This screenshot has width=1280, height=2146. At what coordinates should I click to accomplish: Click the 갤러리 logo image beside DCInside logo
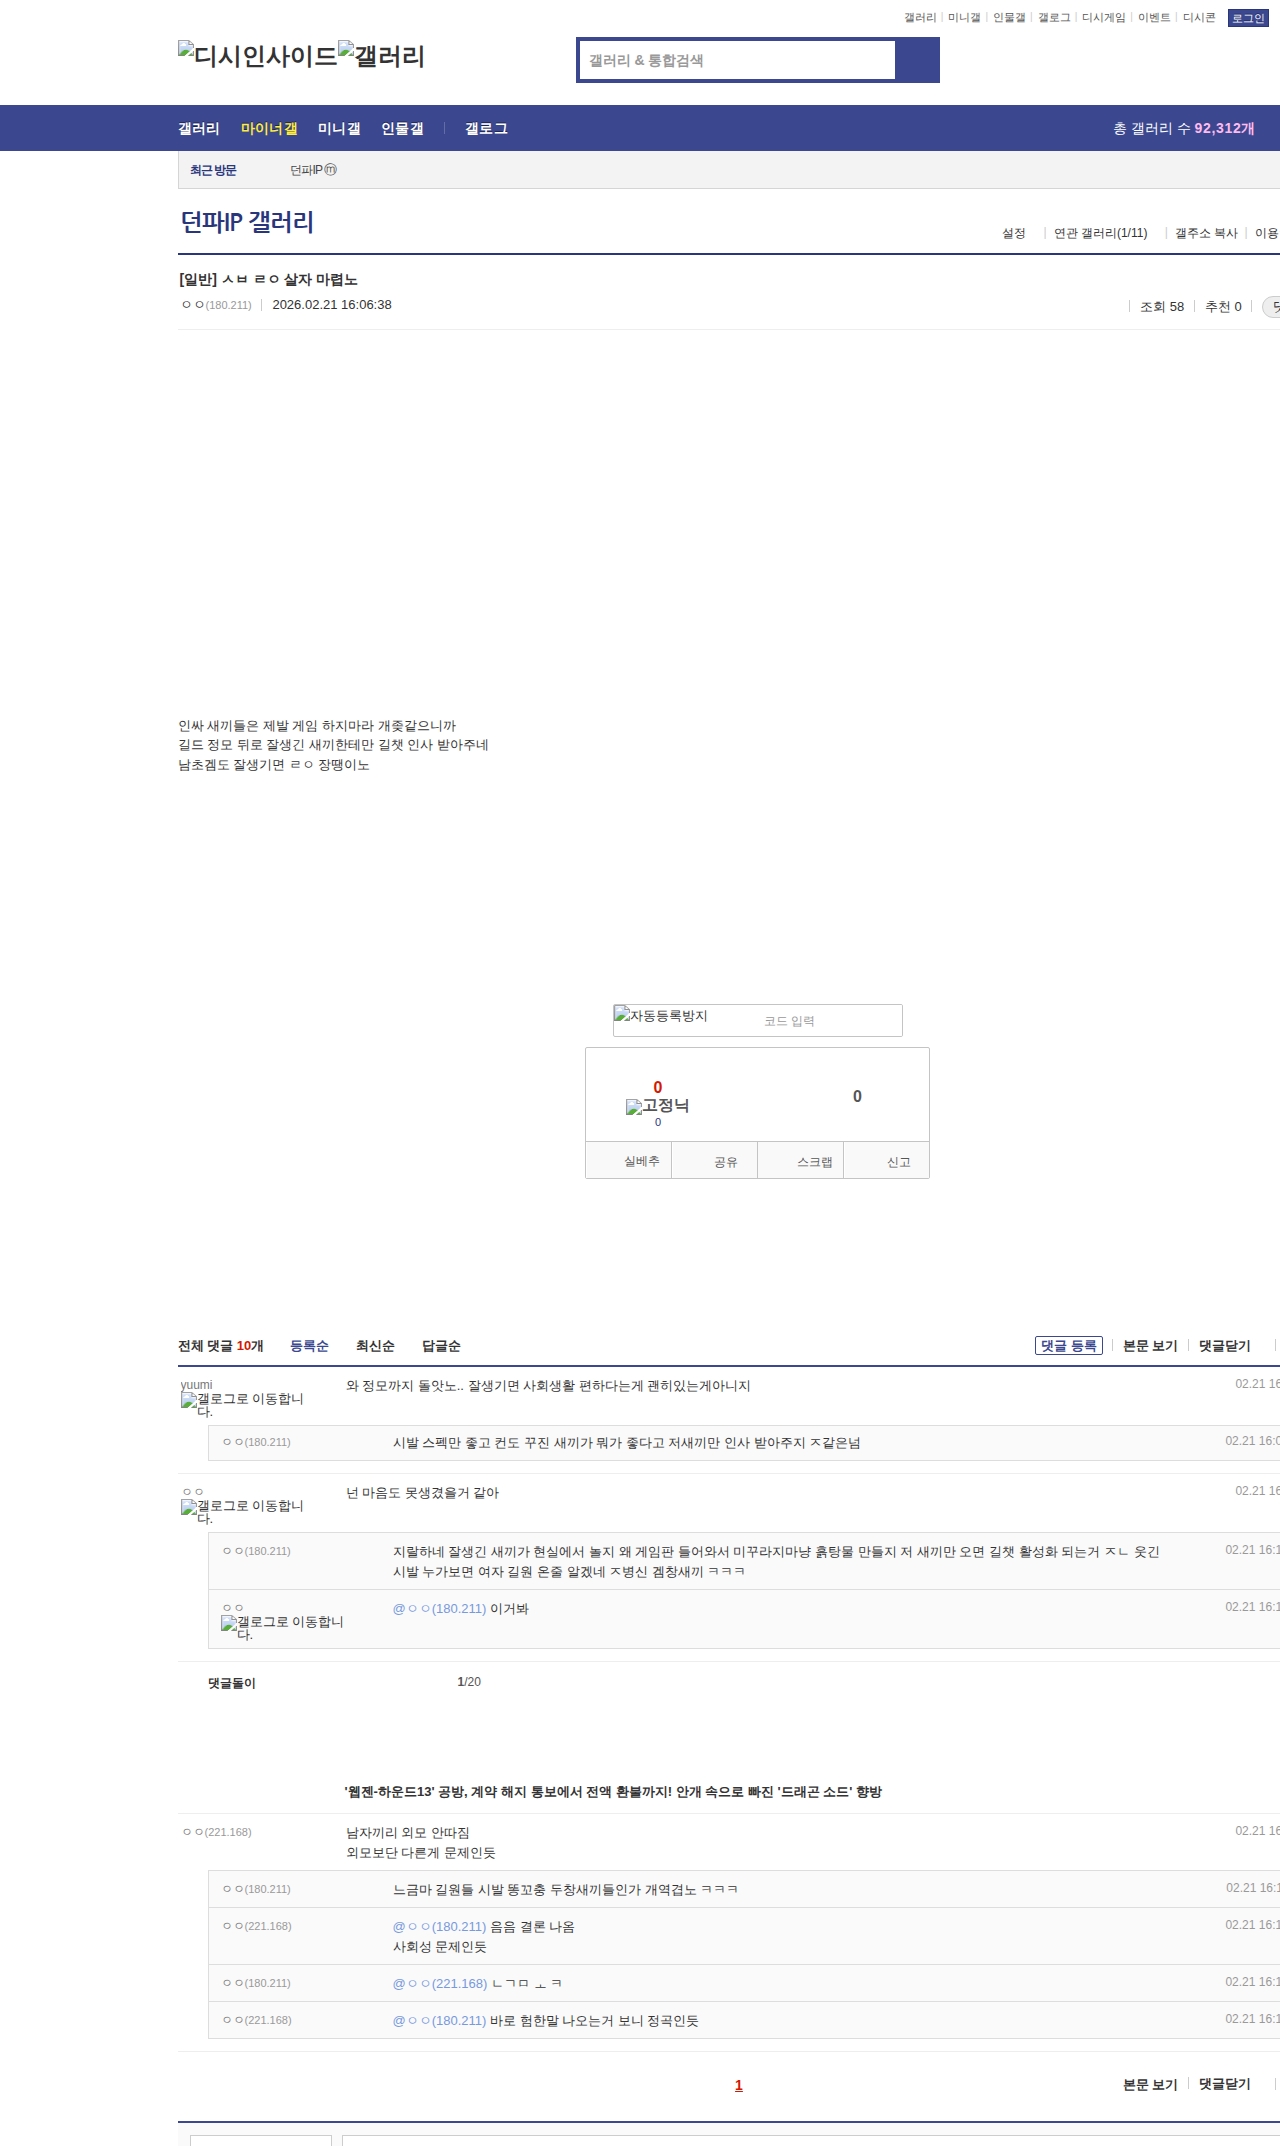pyautogui.click(x=382, y=55)
